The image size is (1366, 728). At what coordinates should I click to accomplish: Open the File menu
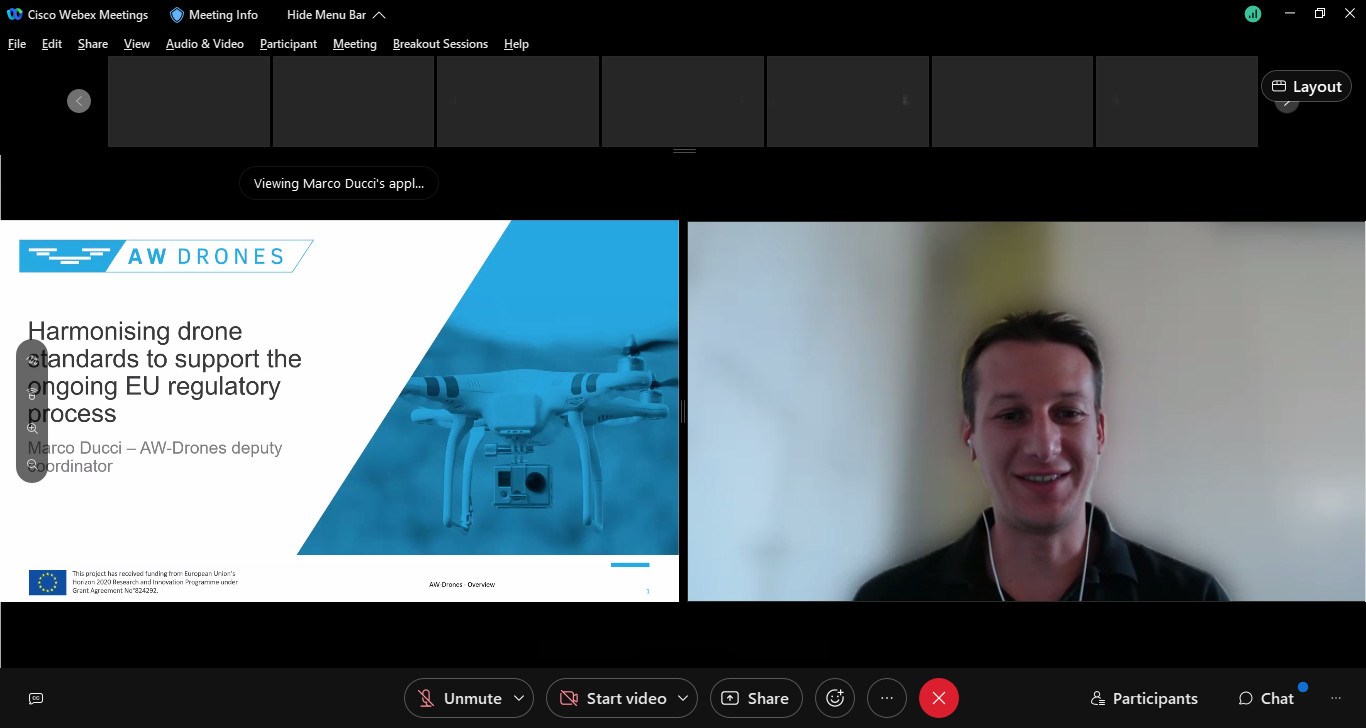tap(17, 44)
